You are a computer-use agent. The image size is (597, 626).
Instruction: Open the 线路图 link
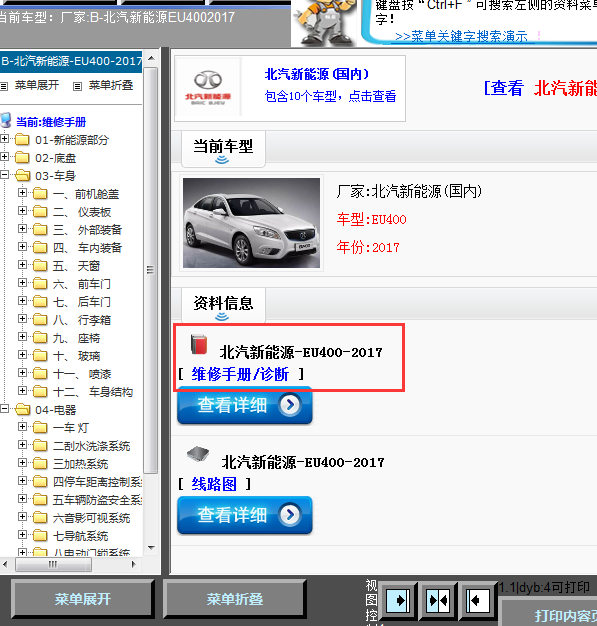[x=214, y=484]
